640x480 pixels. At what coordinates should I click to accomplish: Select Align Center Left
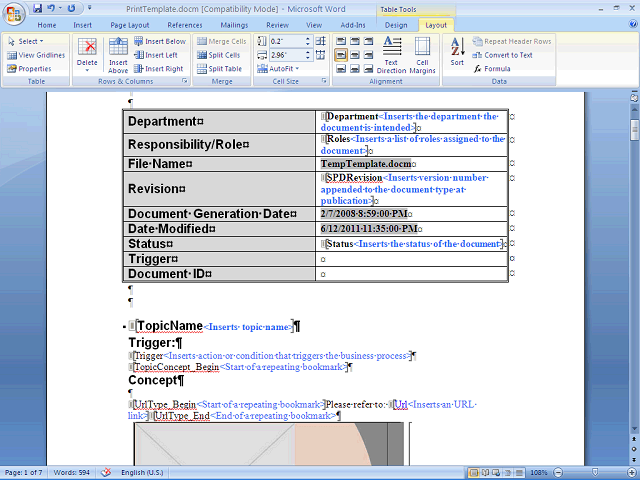(341, 55)
